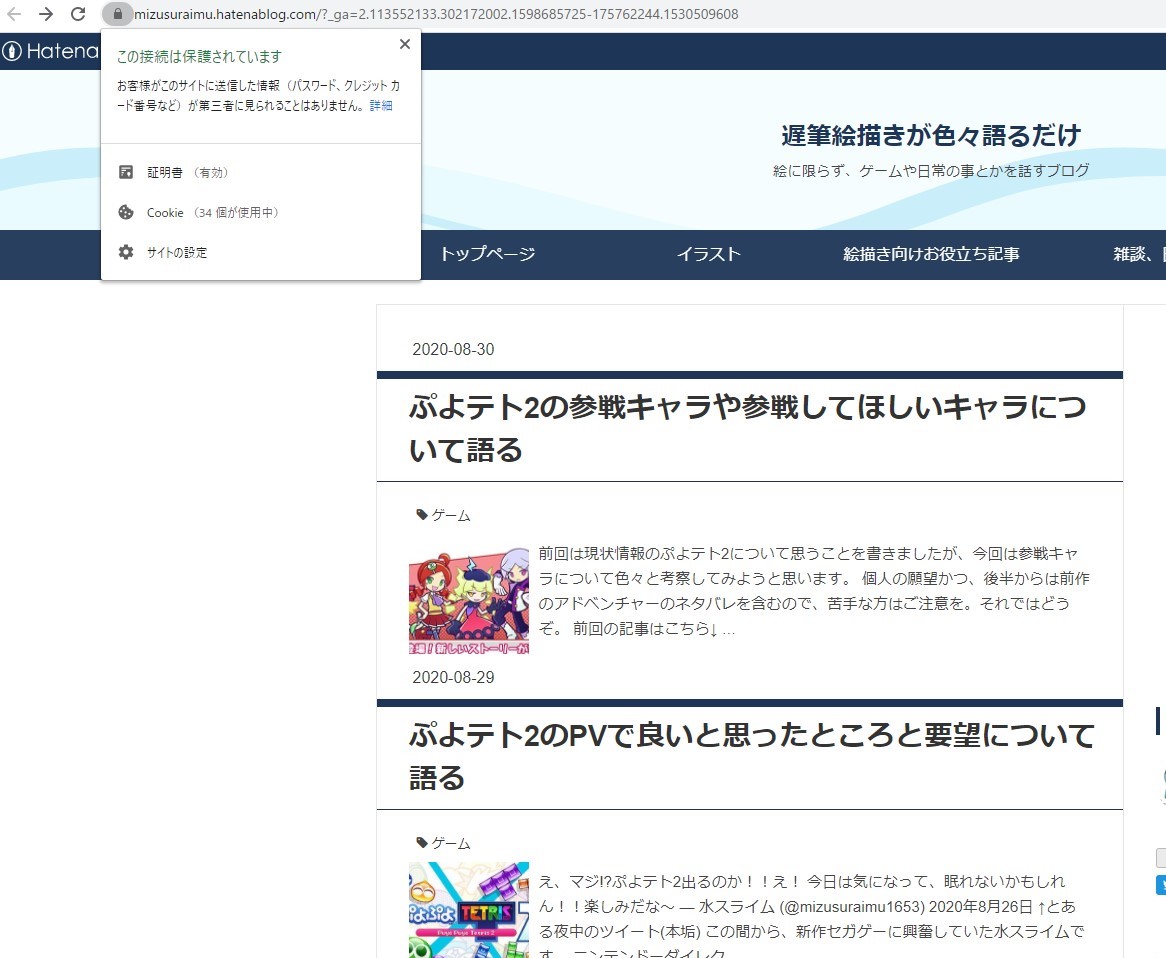Close the connection security popup
The height and width of the screenshot is (958, 1166).
pos(405,44)
